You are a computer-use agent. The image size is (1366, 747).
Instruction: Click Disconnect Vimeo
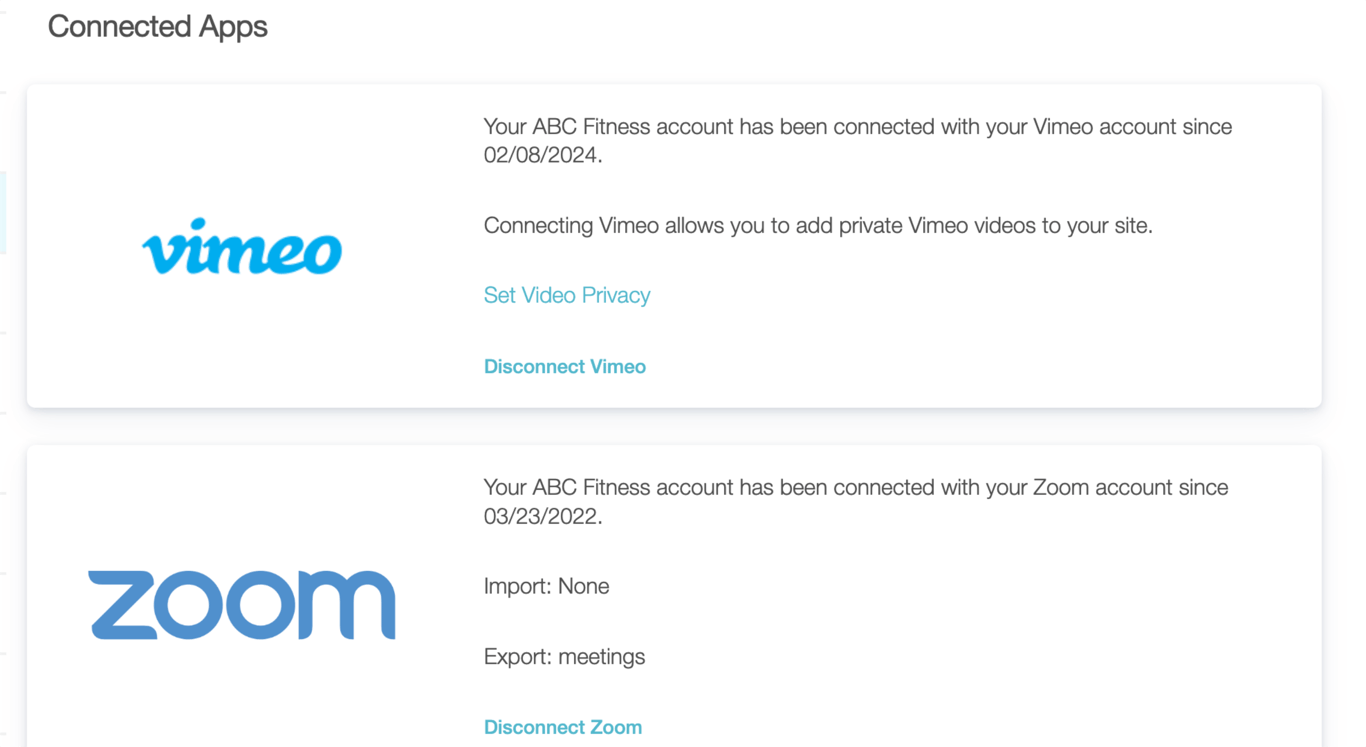(564, 366)
